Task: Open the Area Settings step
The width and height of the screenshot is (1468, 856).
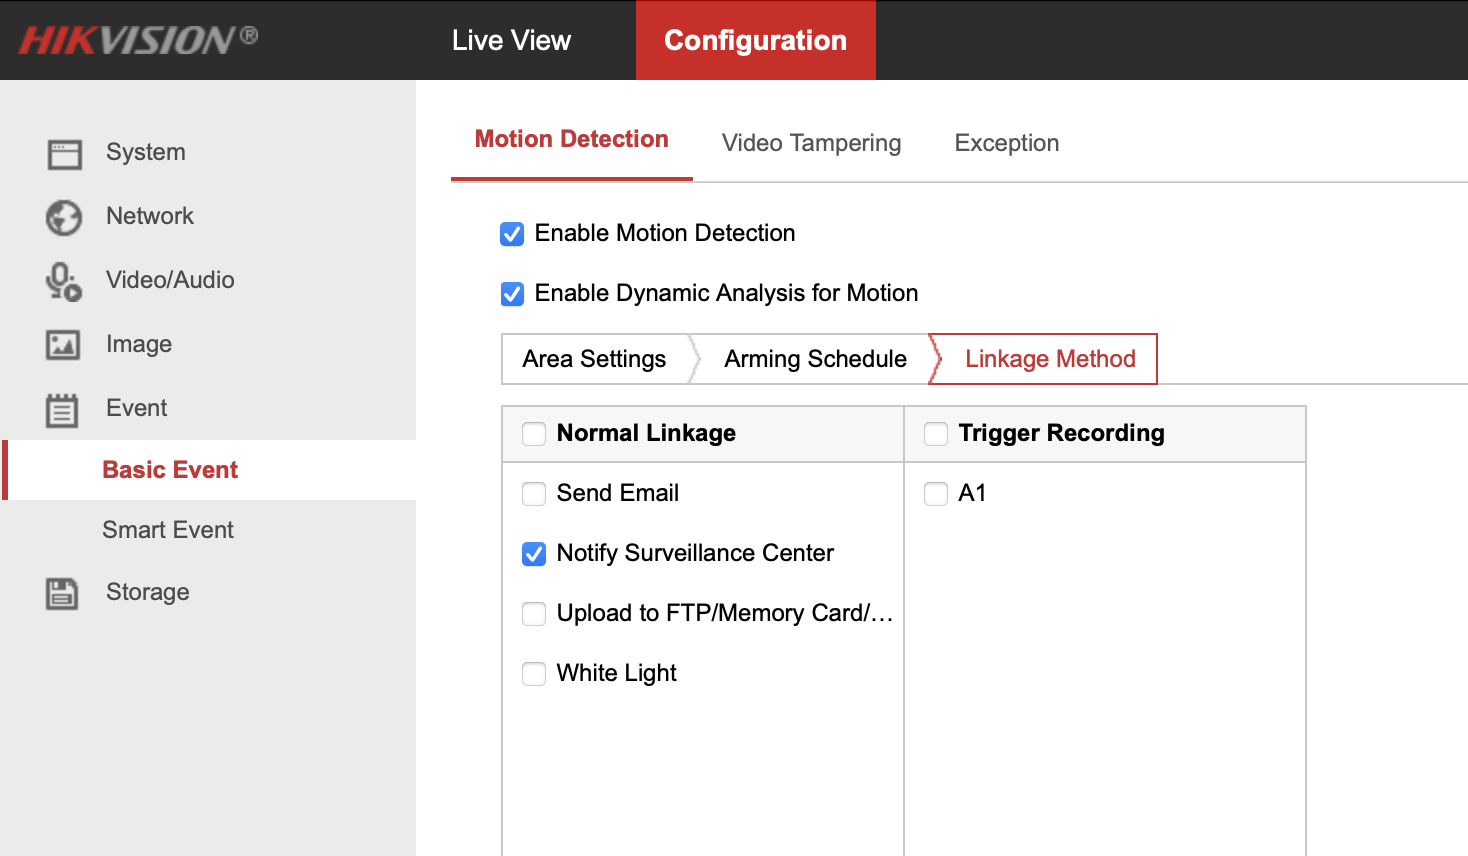Action: 594,359
